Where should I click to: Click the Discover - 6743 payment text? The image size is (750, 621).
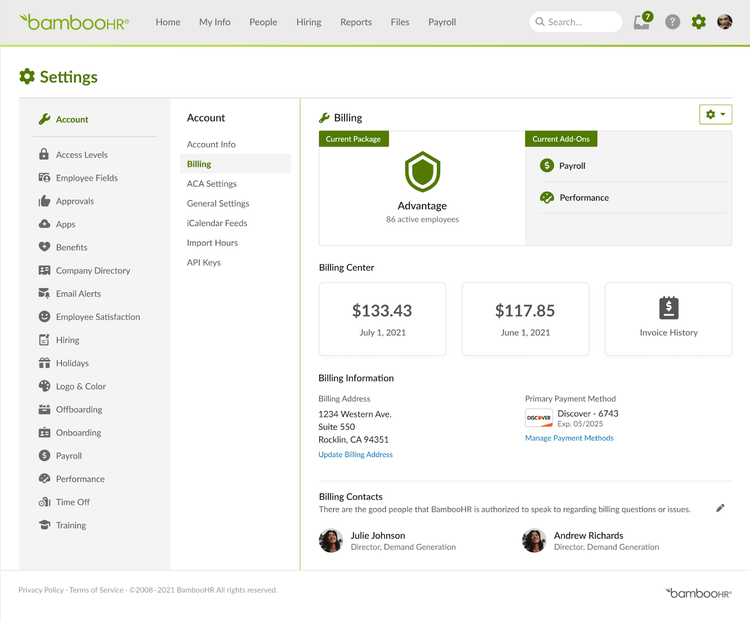[x=587, y=413]
